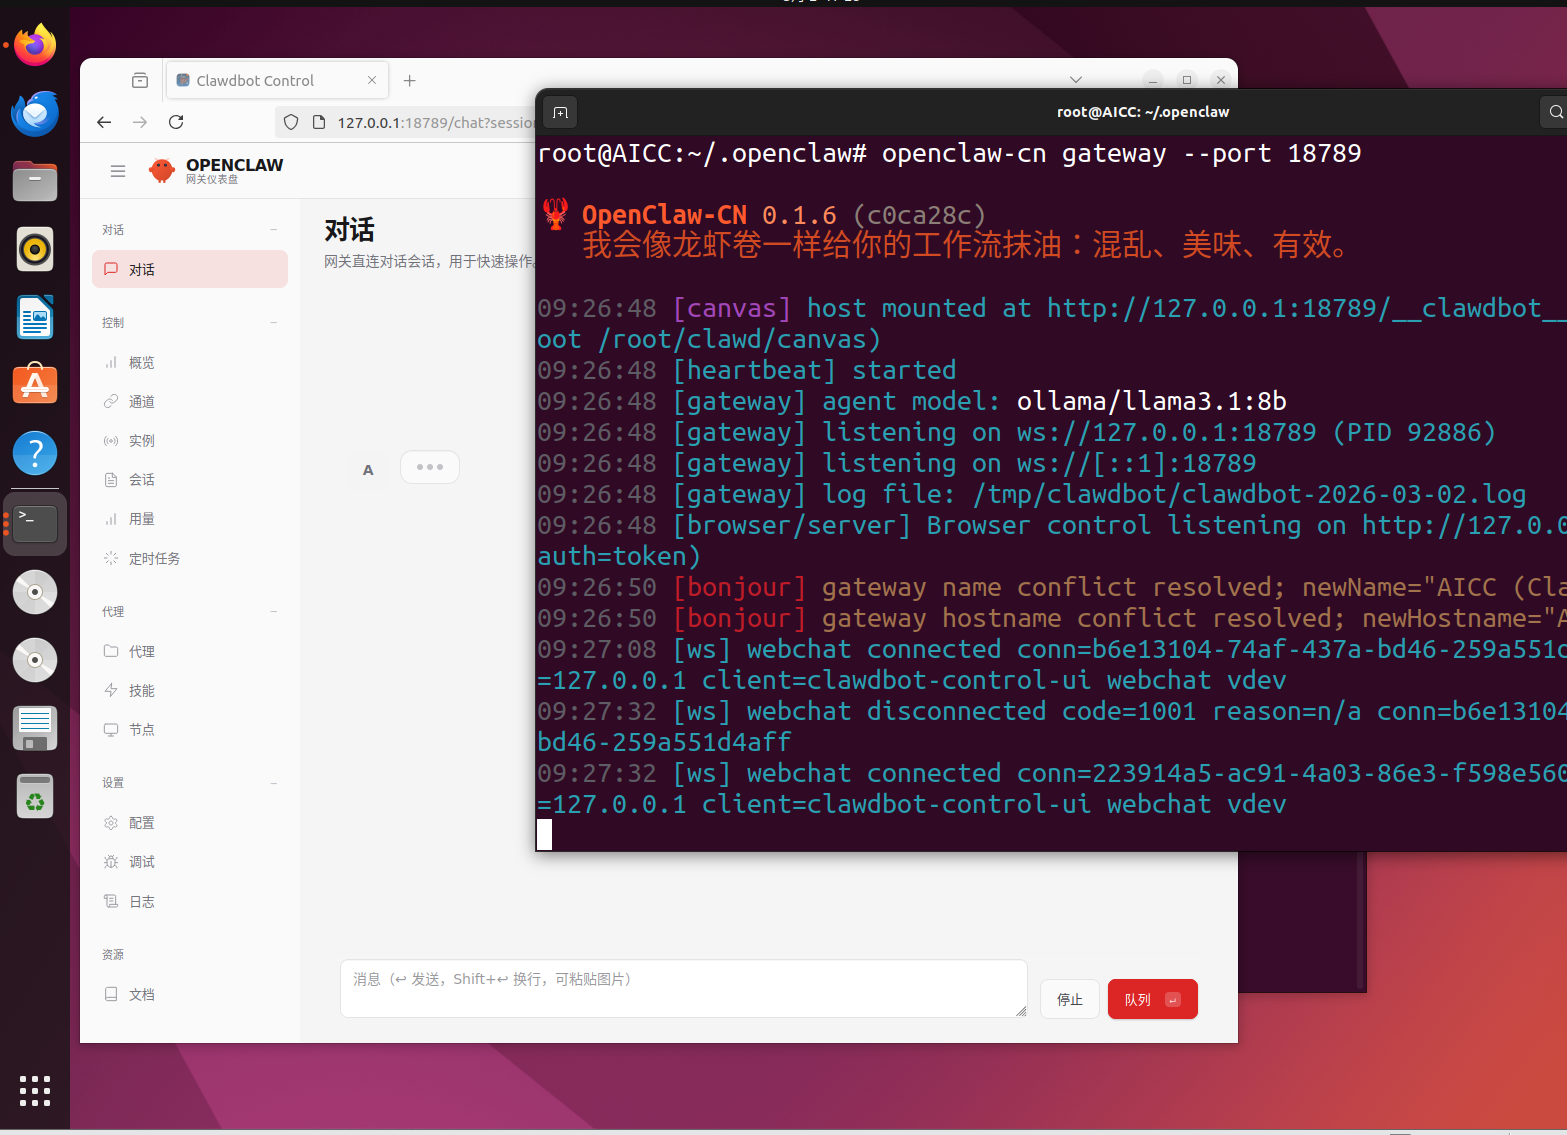1567x1135 pixels.
Task: Open the 日志 logs page
Action: (190, 901)
